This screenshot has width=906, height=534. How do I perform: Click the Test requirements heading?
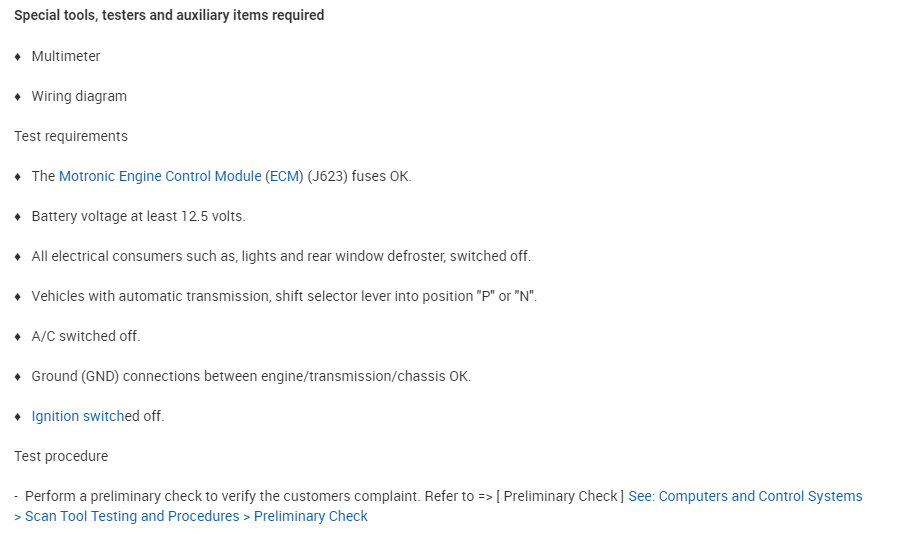[x=71, y=136]
